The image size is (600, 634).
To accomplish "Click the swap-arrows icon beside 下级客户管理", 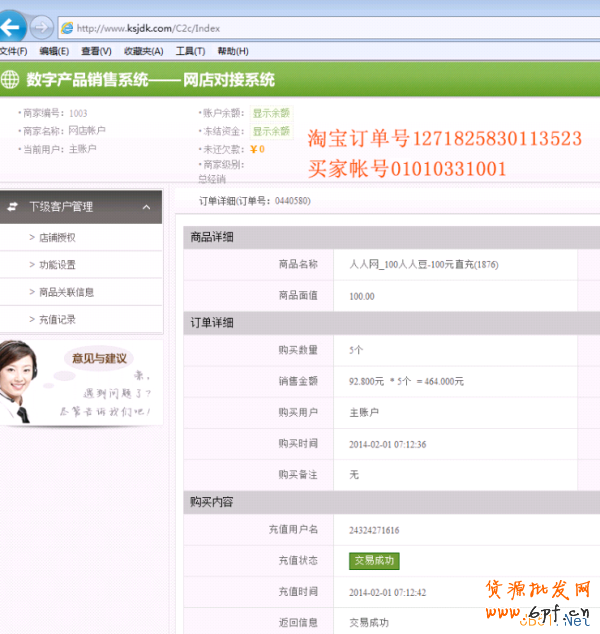I will pyautogui.click(x=13, y=207).
